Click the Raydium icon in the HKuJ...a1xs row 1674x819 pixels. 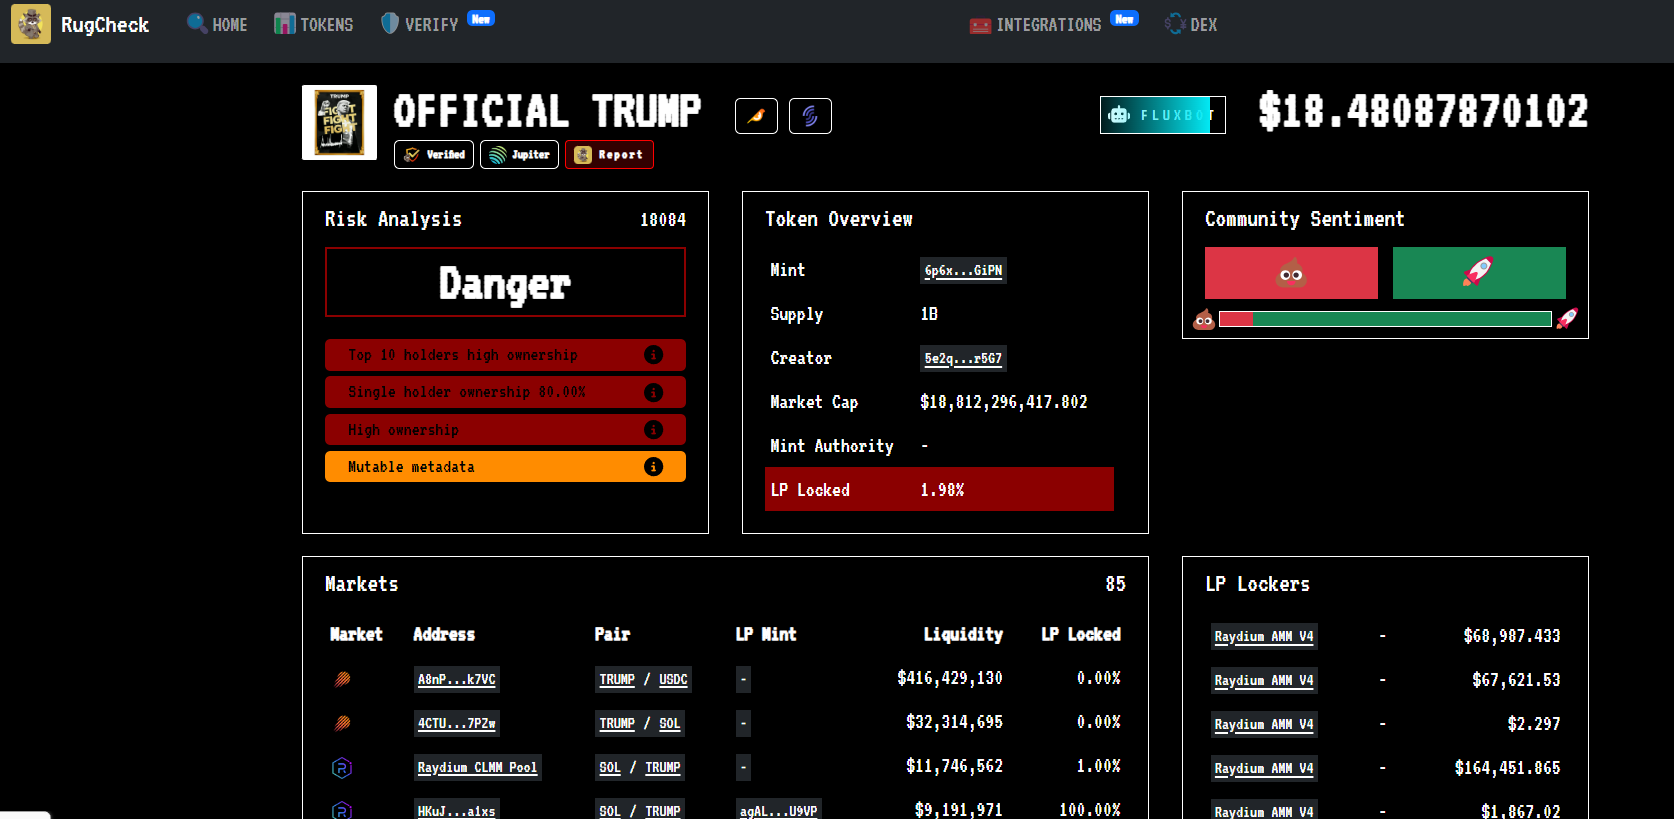(x=342, y=810)
